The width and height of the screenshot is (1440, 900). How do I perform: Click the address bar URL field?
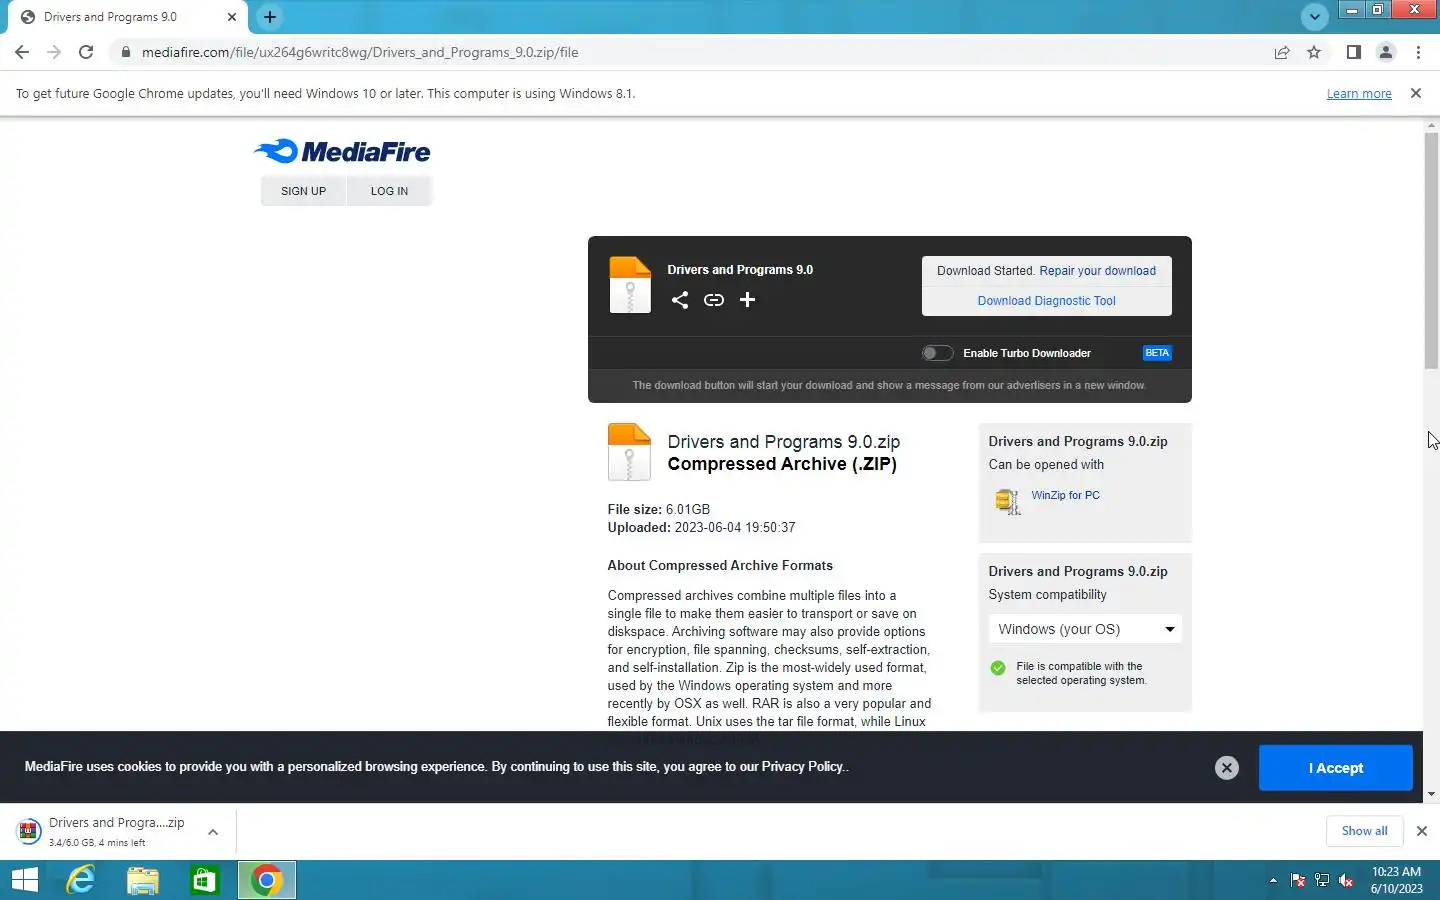(690, 52)
